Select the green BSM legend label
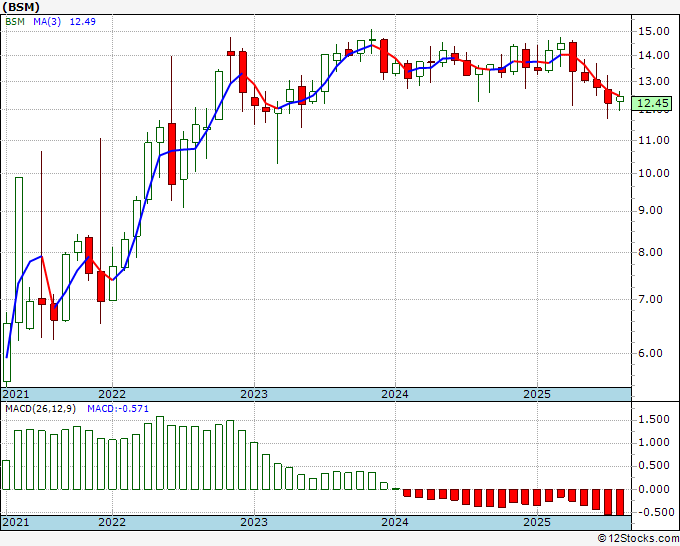680x546 pixels. (15, 21)
